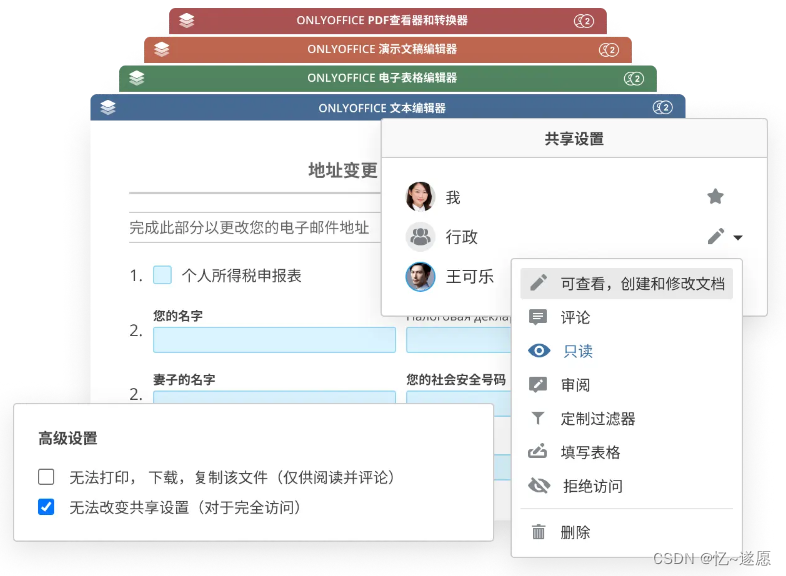This screenshot has height=576, width=786.
Task: Click the layers icon on the PDF viewer bar
Action: (x=186, y=21)
